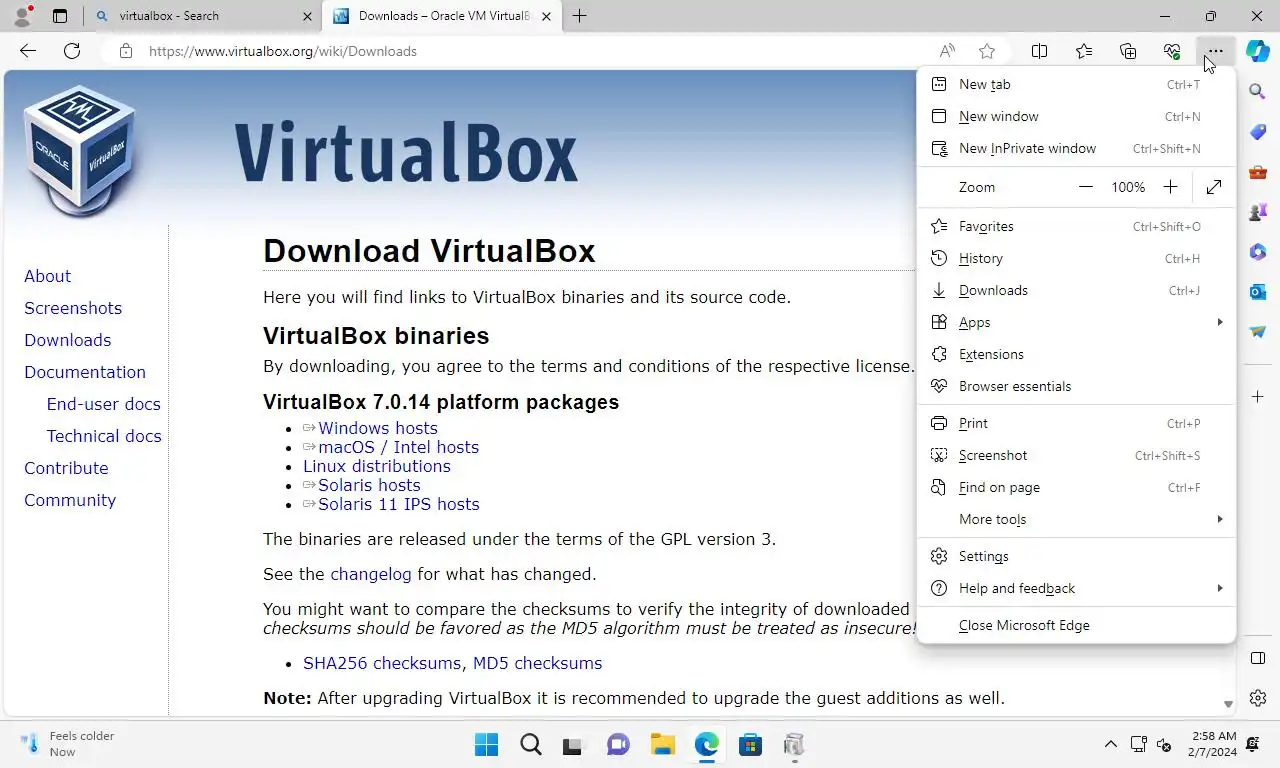Open sidebar Shopping tag icon
Screen dimensions: 1280x768
1258,132
